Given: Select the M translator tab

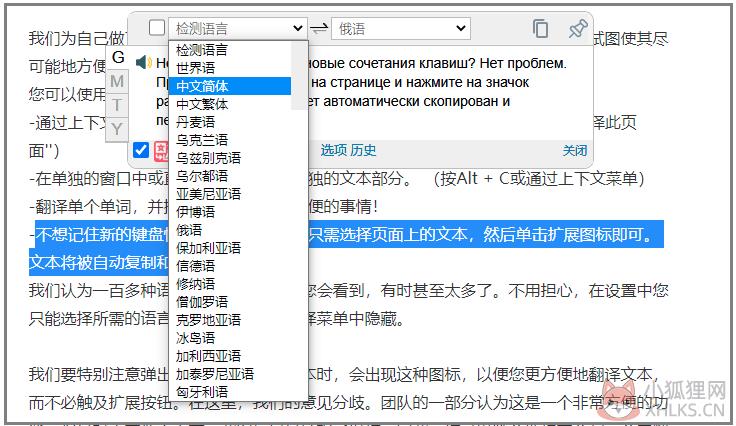Looking at the screenshot, I should (x=117, y=81).
